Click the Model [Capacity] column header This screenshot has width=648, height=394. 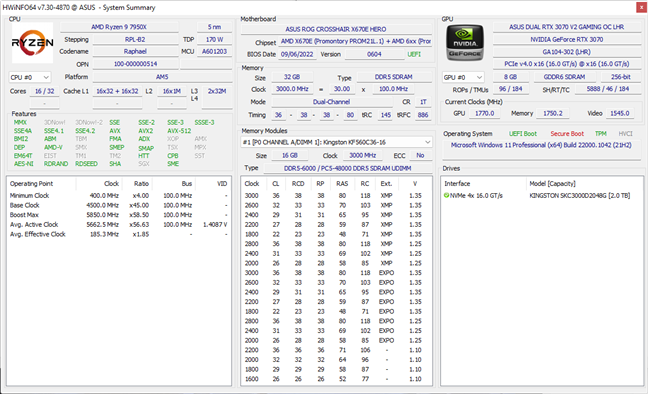pyautogui.click(x=552, y=184)
